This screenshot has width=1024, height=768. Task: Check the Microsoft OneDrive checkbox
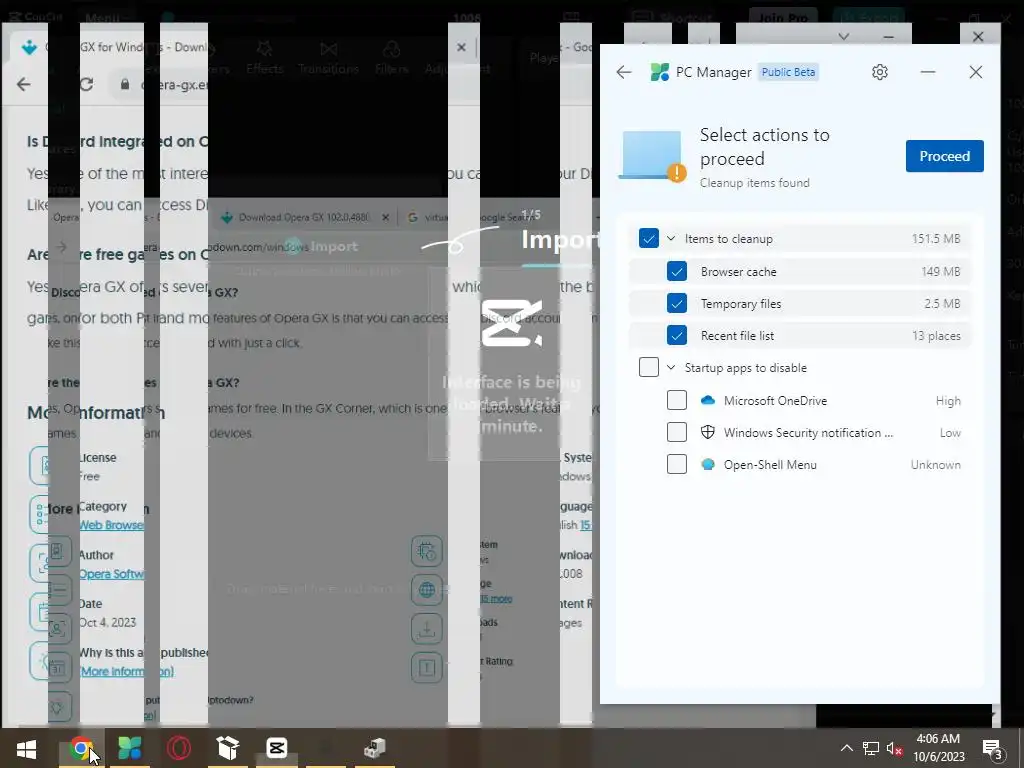[x=677, y=400]
